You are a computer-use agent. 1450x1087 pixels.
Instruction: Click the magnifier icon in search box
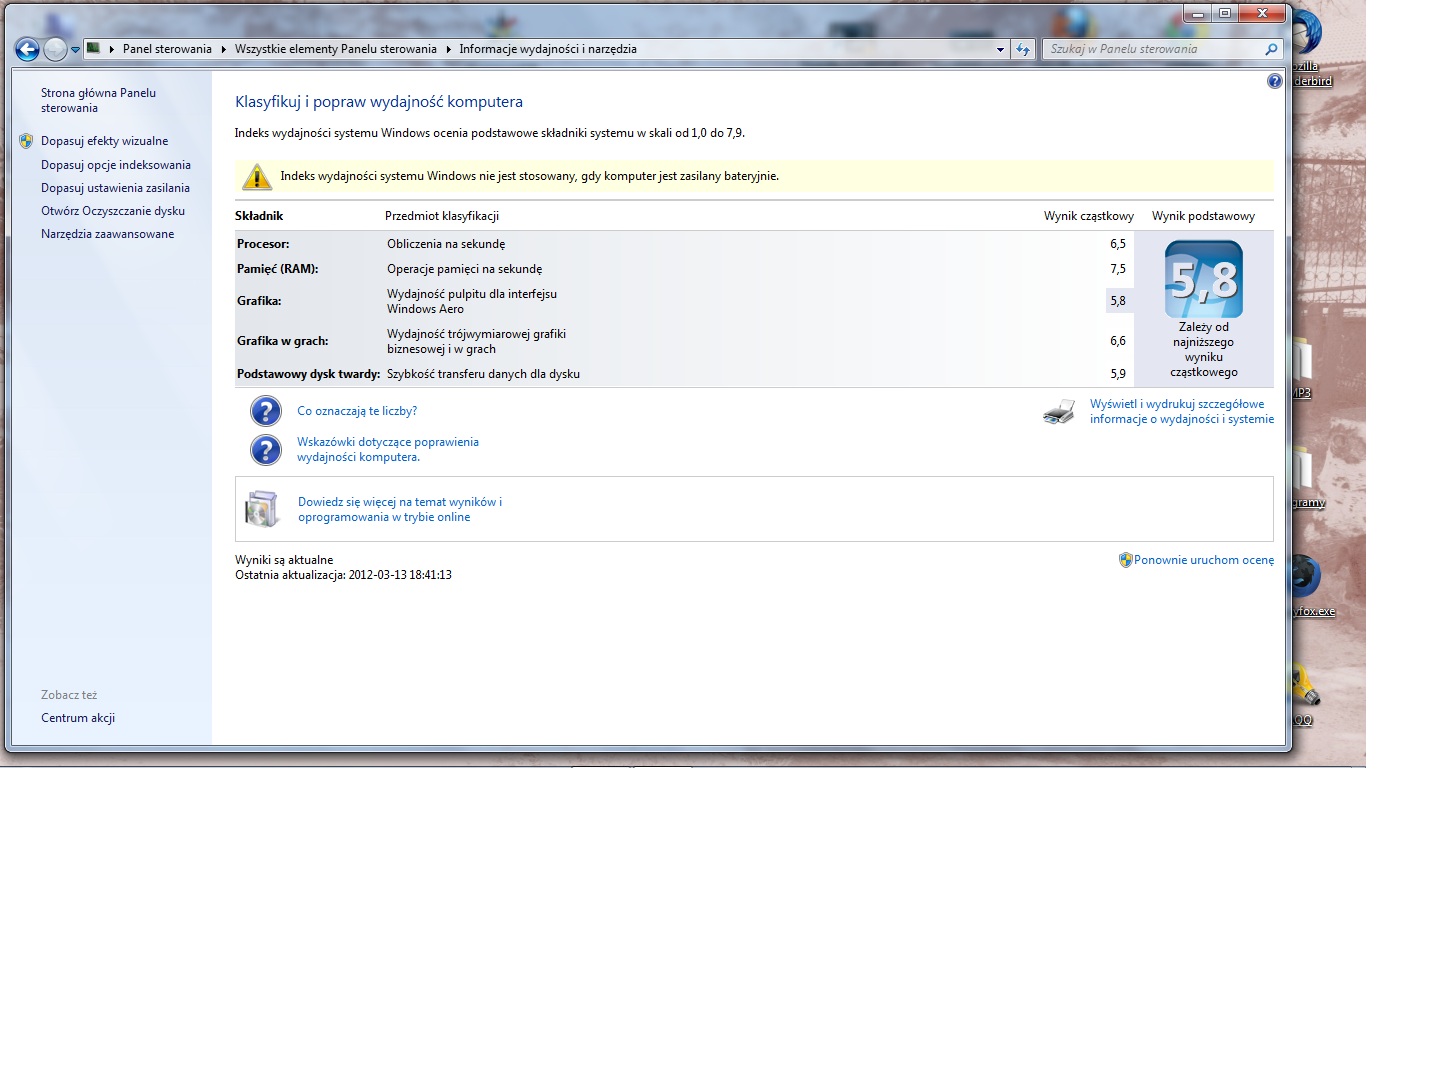(1271, 49)
